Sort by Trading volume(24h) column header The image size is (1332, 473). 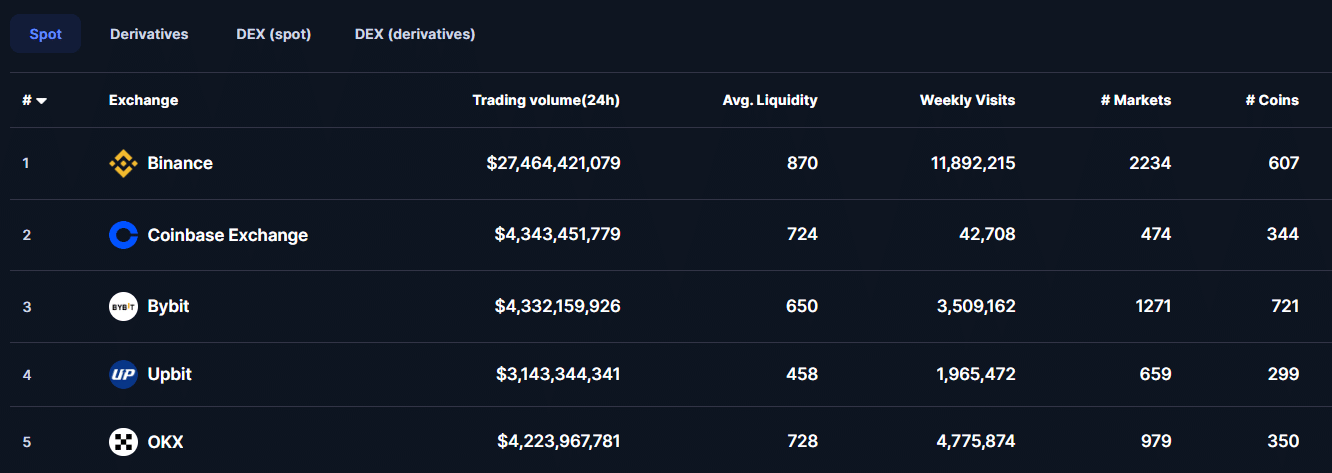(x=546, y=100)
